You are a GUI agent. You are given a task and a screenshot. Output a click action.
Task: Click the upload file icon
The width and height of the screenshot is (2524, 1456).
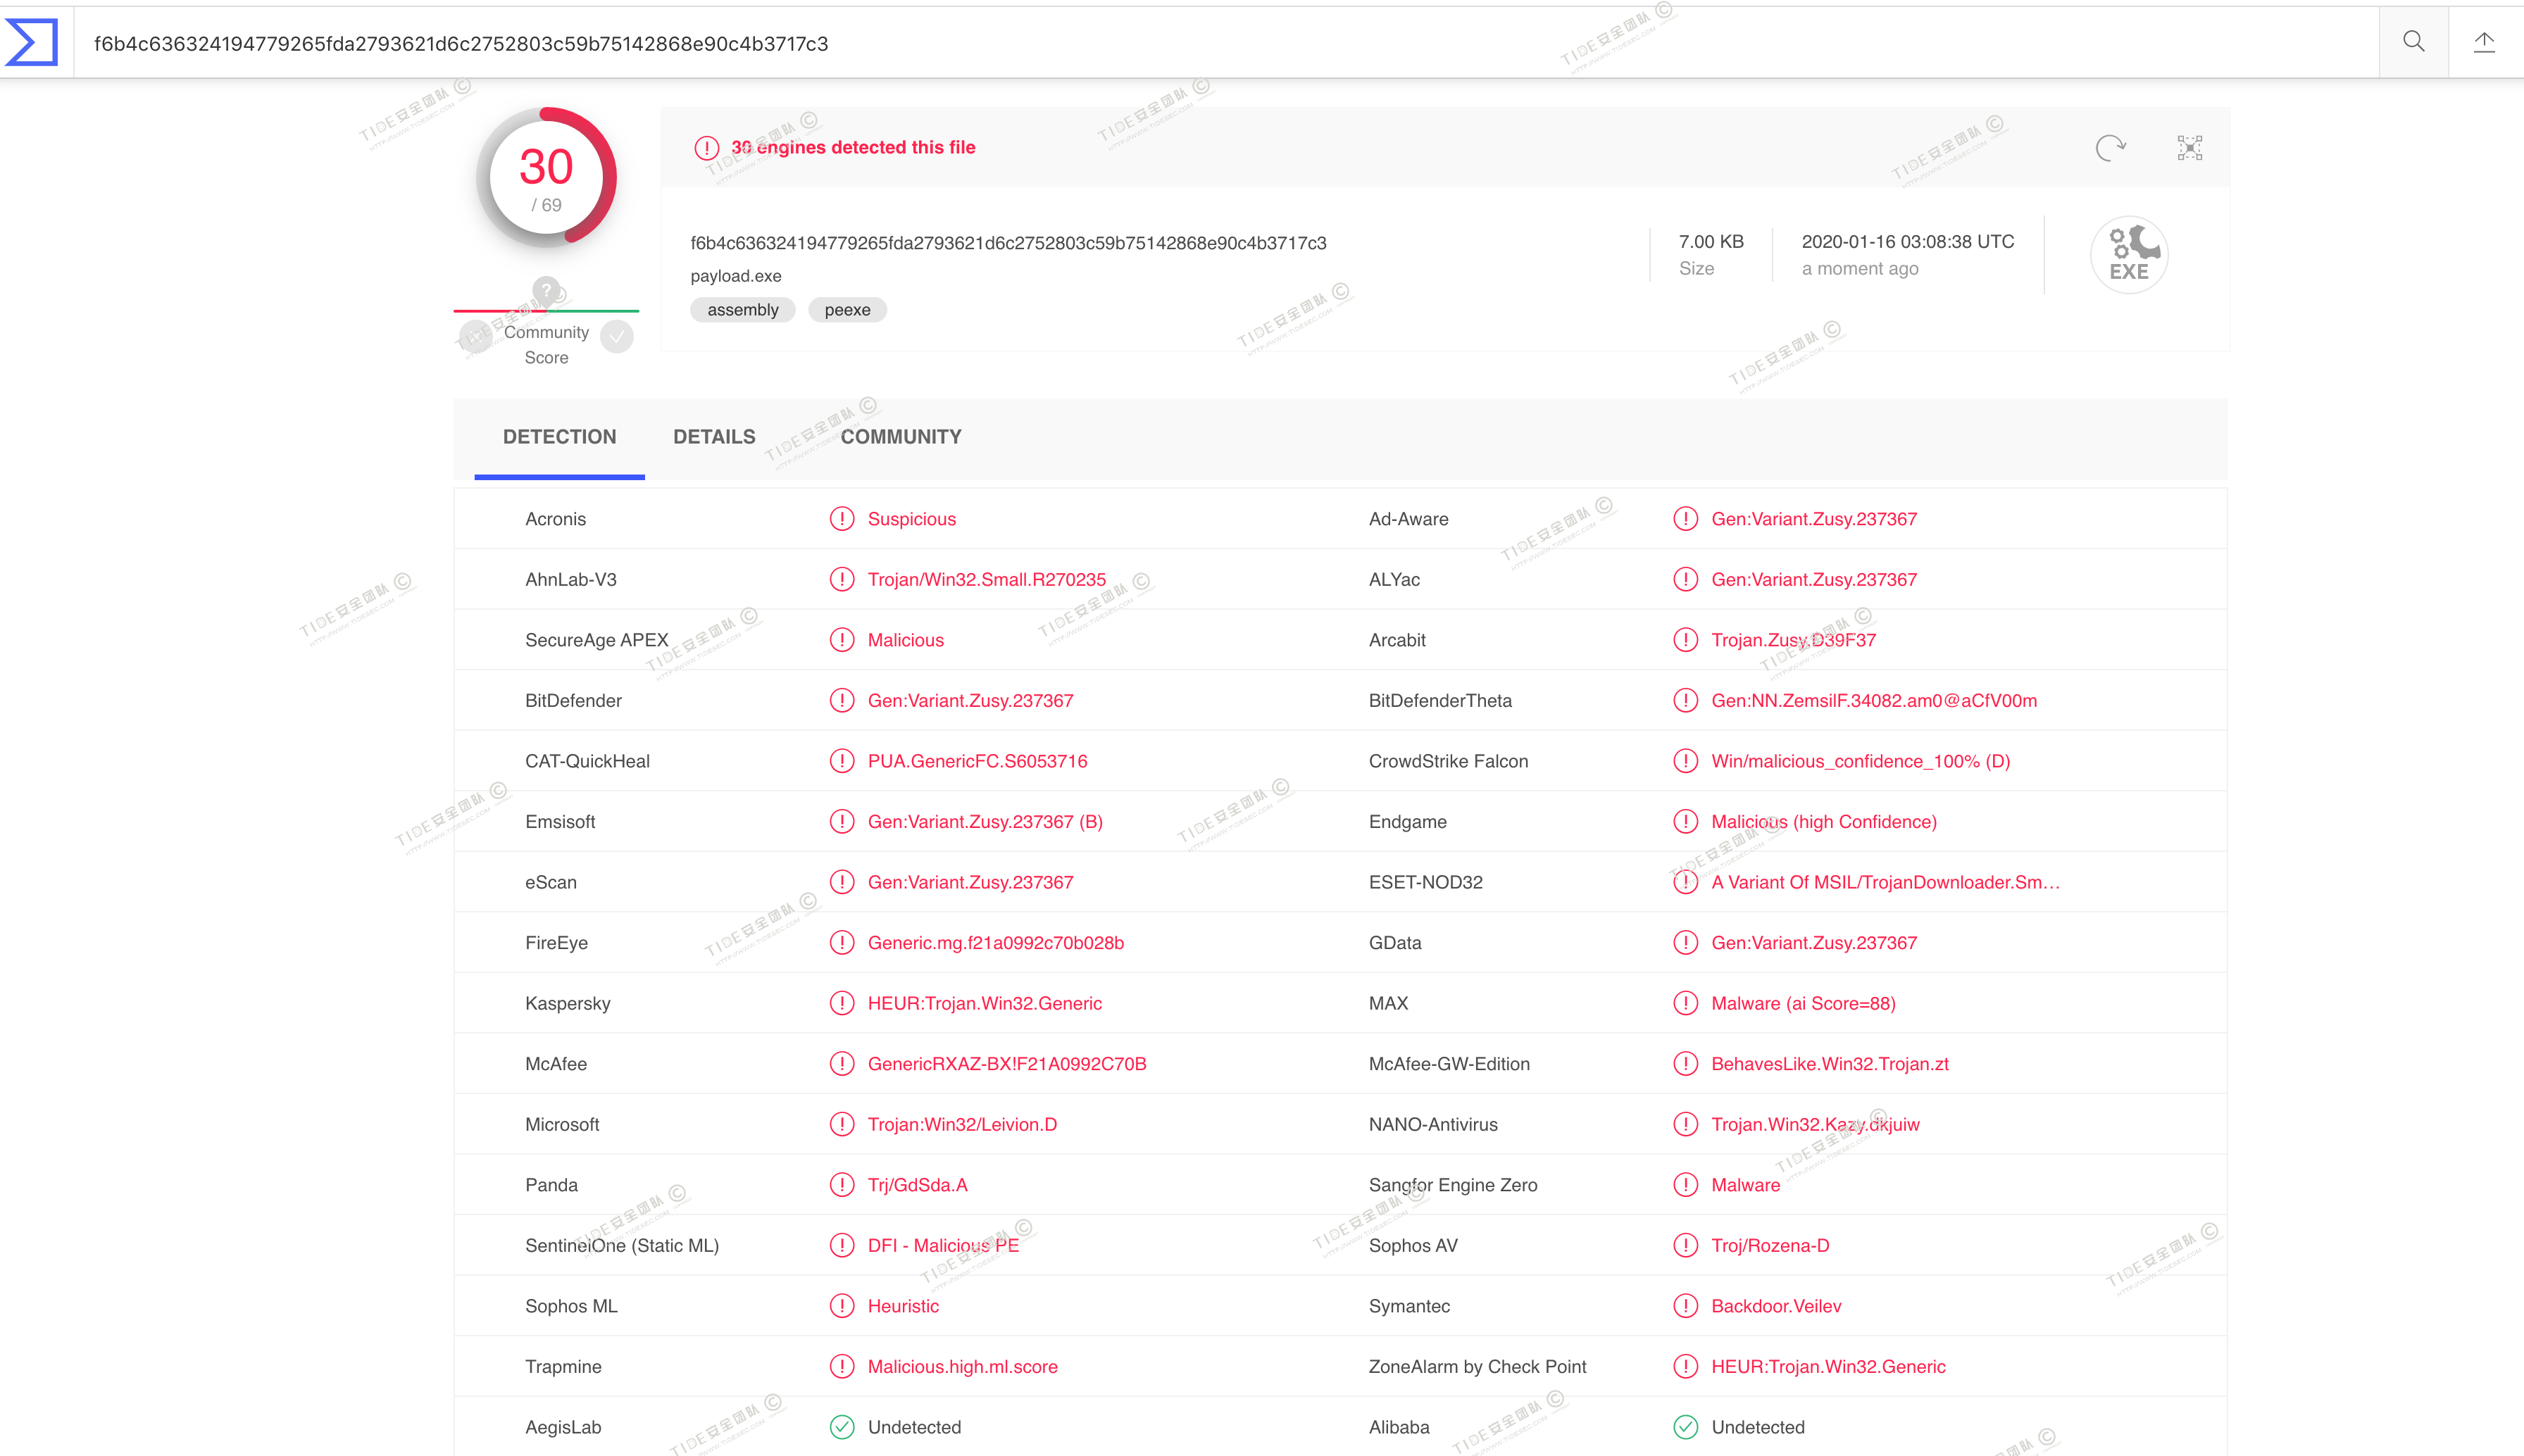2484,42
